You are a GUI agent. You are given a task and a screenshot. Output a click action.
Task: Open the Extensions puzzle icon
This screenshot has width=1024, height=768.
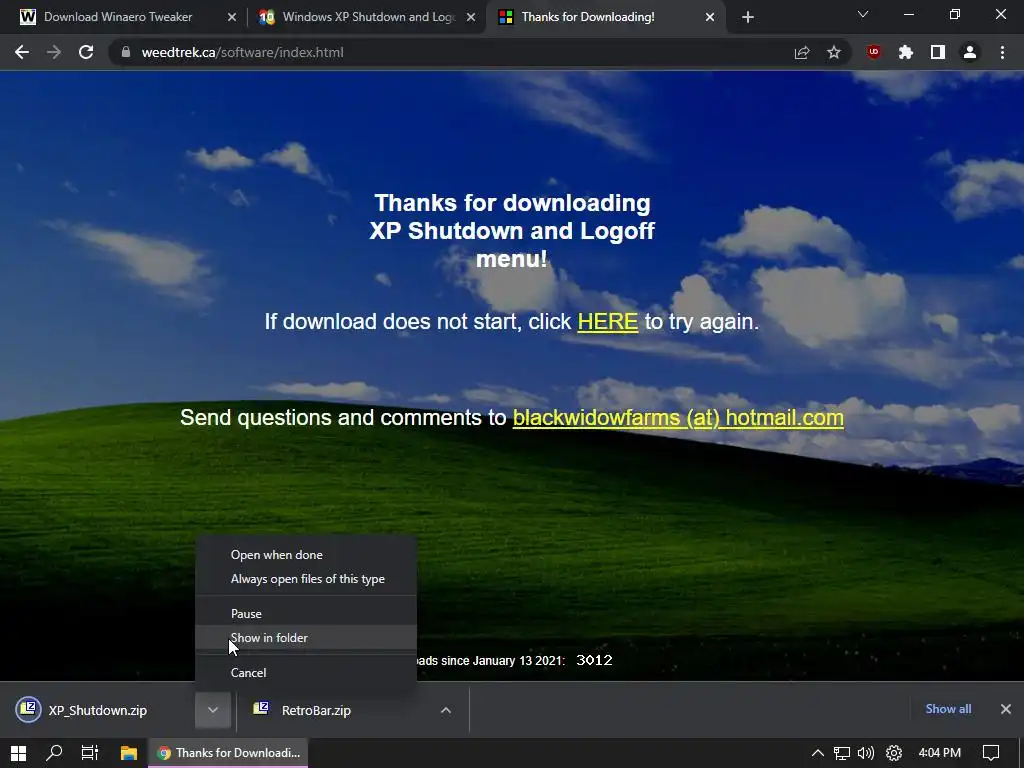point(906,52)
